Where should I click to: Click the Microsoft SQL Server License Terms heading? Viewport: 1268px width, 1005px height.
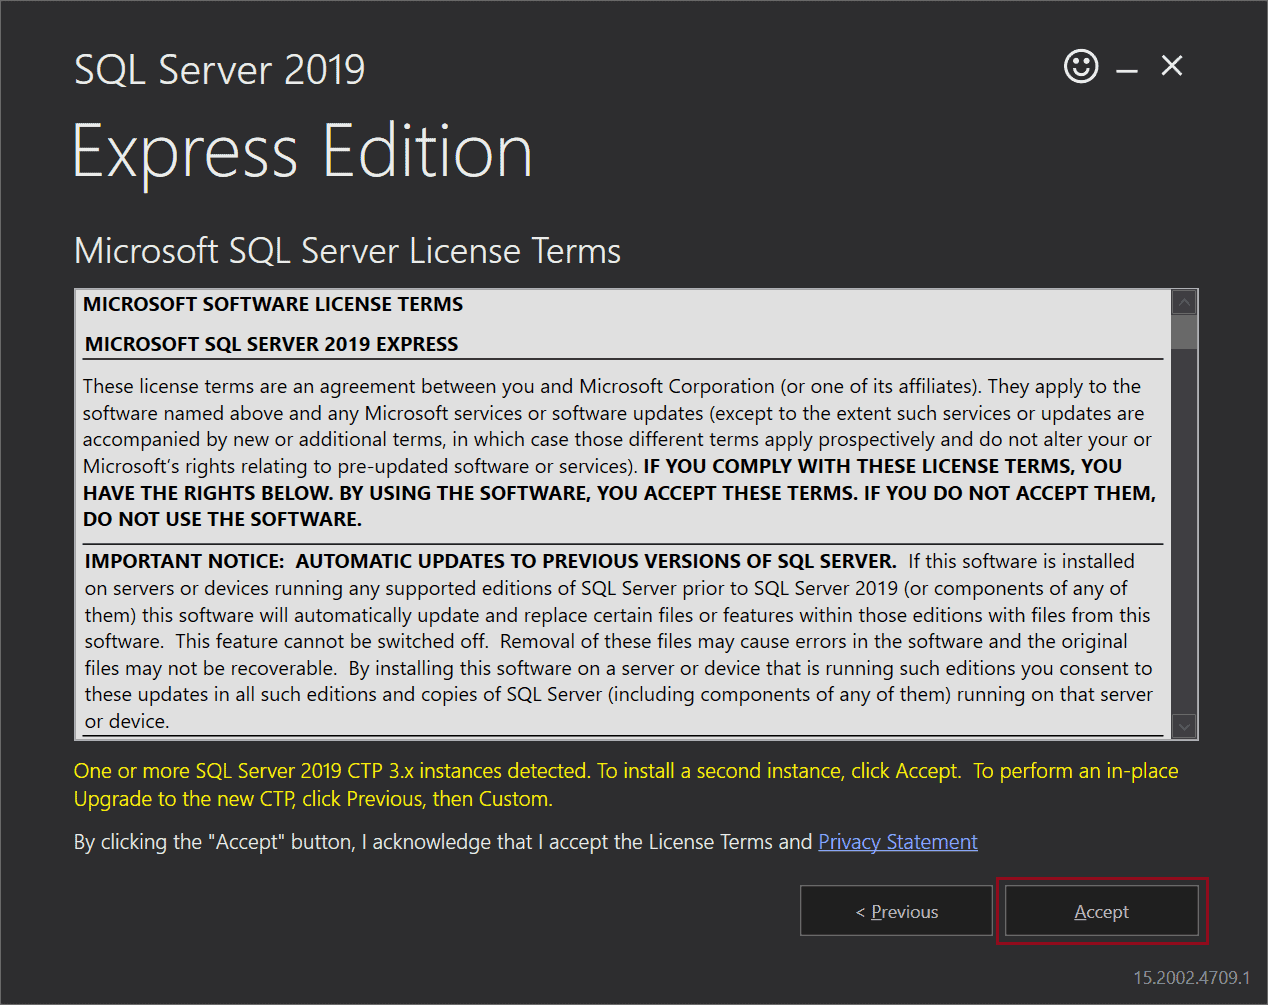point(347,251)
